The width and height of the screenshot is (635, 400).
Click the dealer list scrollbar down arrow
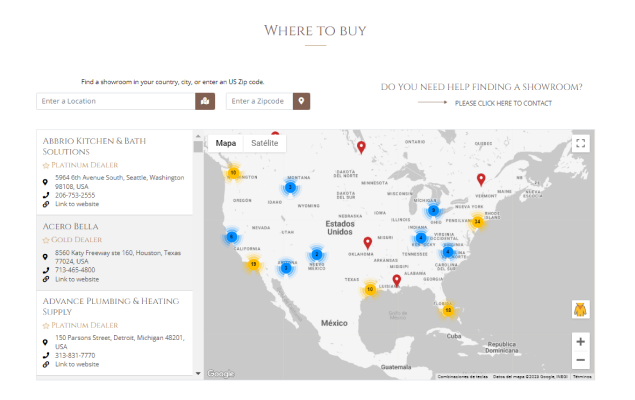197,373
